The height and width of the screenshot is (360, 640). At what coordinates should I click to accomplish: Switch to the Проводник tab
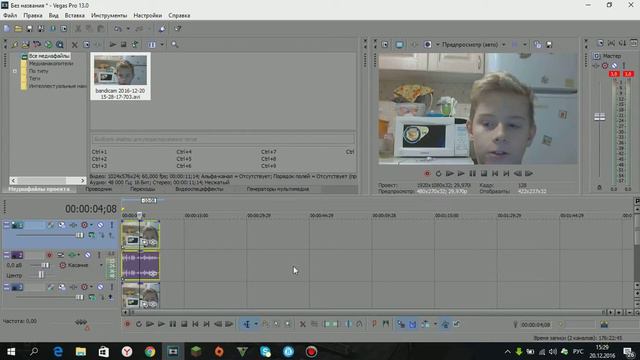(x=98, y=189)
